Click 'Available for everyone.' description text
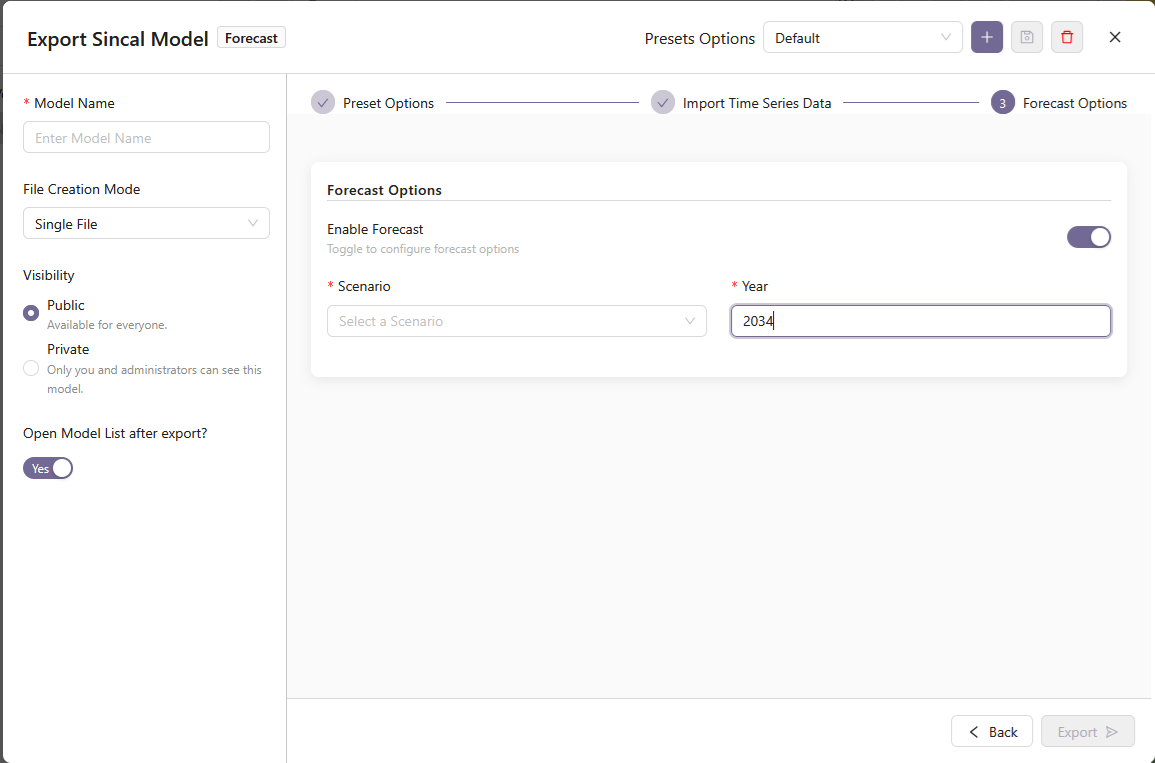 click(107, 325)
